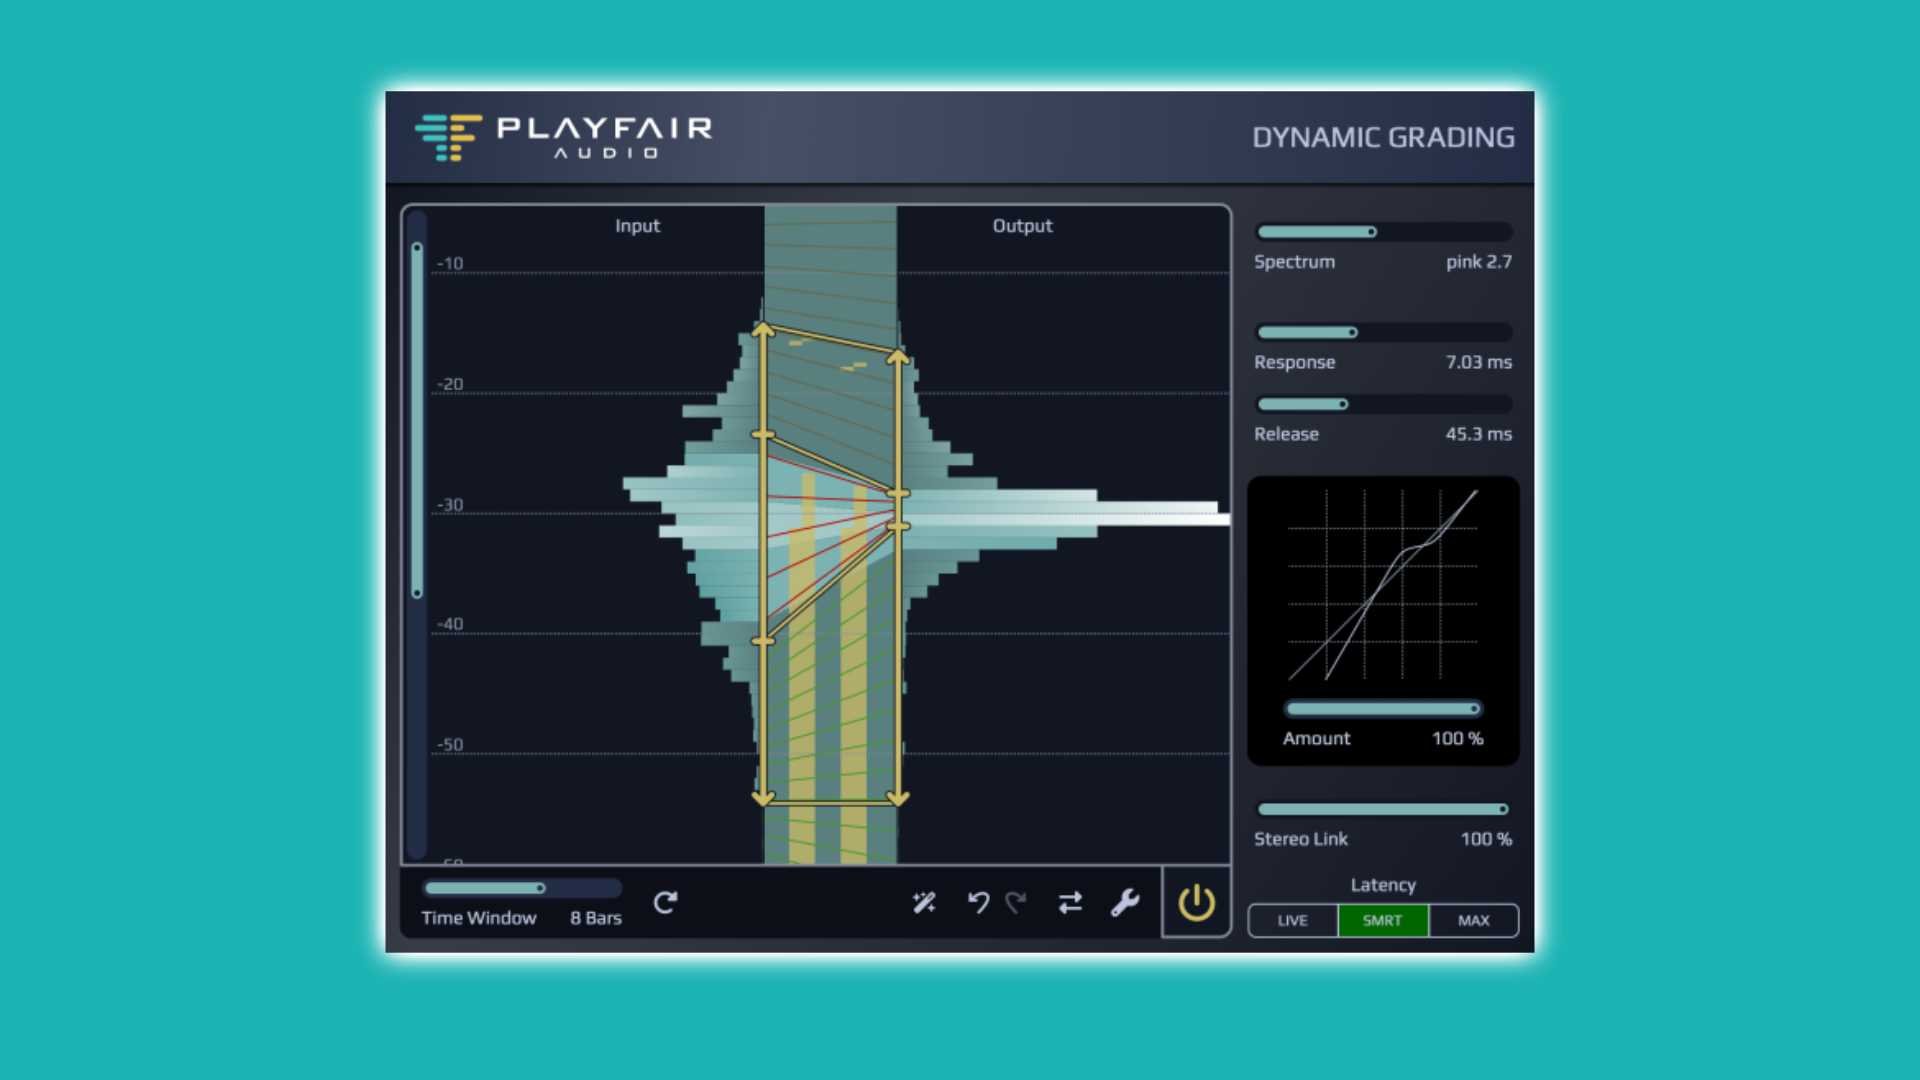
Task: Click the Release slider track
Action: [x=1383, y=404]
